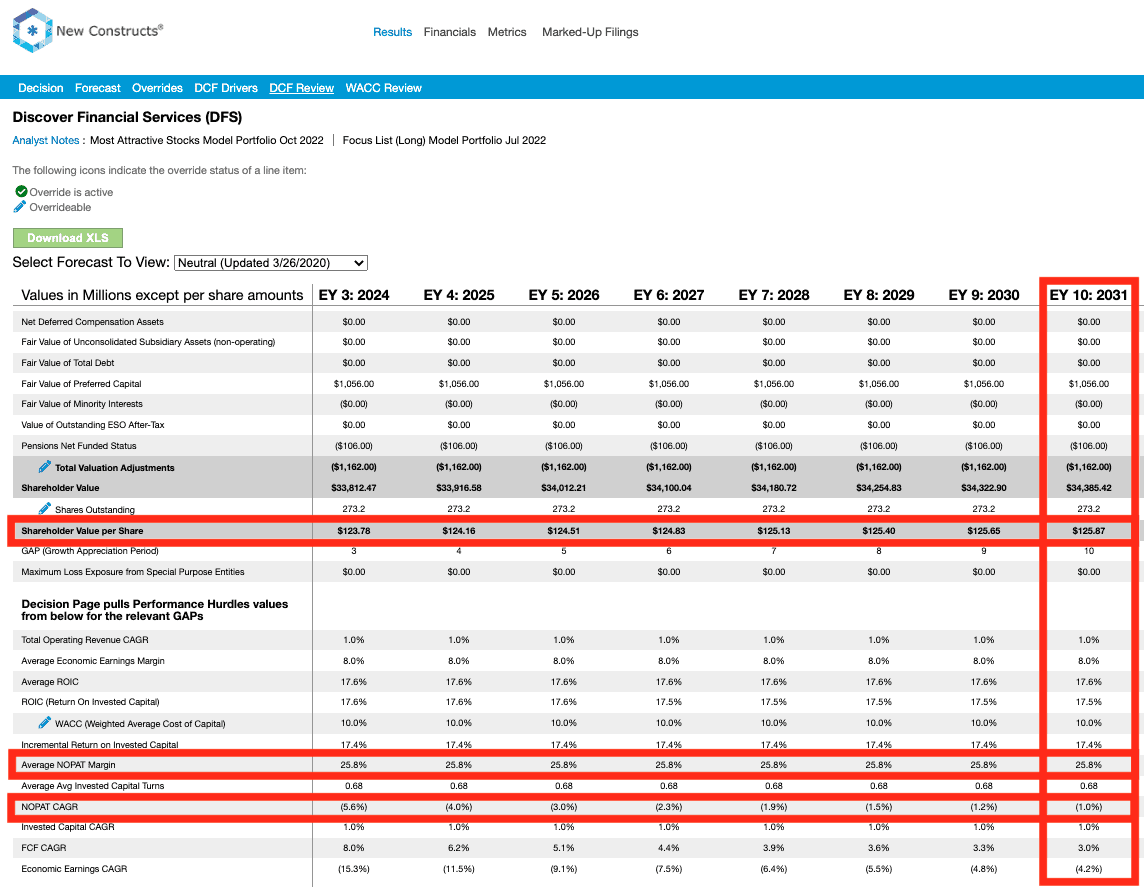The width and height of the screenshot is (1144, 887).
Task: Click the NOPAT CAGR row label
Action: pyautogui.click(x=50, y=807)
